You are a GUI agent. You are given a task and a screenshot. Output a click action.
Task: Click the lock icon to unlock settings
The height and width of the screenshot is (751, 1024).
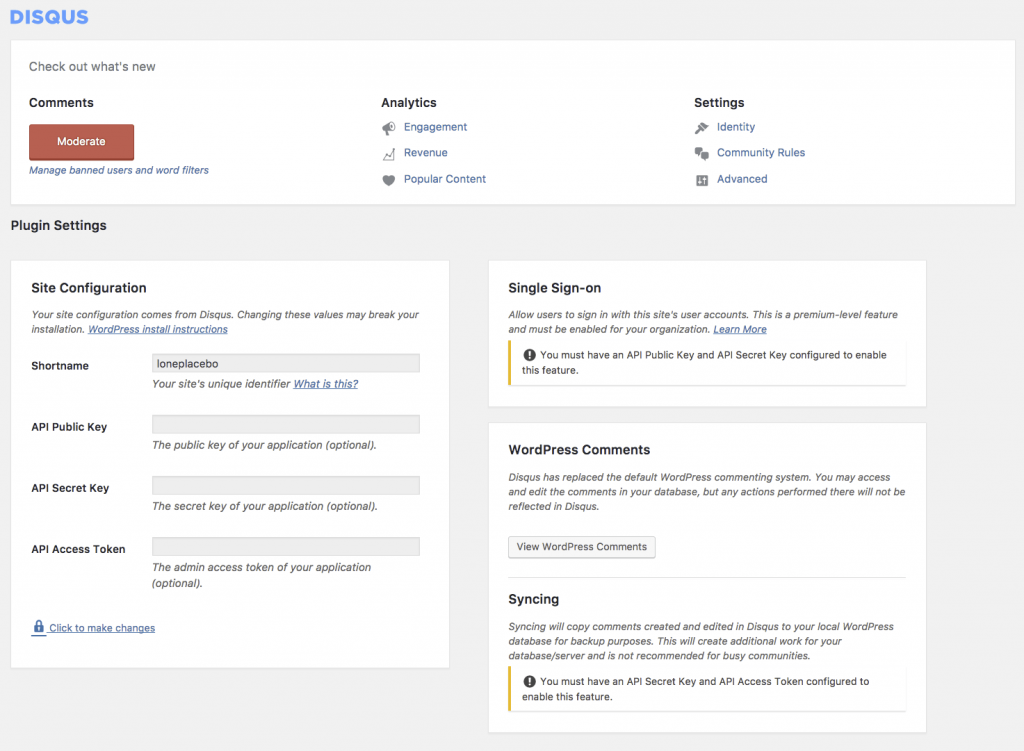(x=39, y=627)
